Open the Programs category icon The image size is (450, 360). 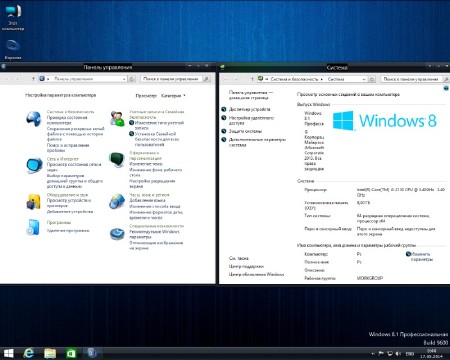(33, 227)
